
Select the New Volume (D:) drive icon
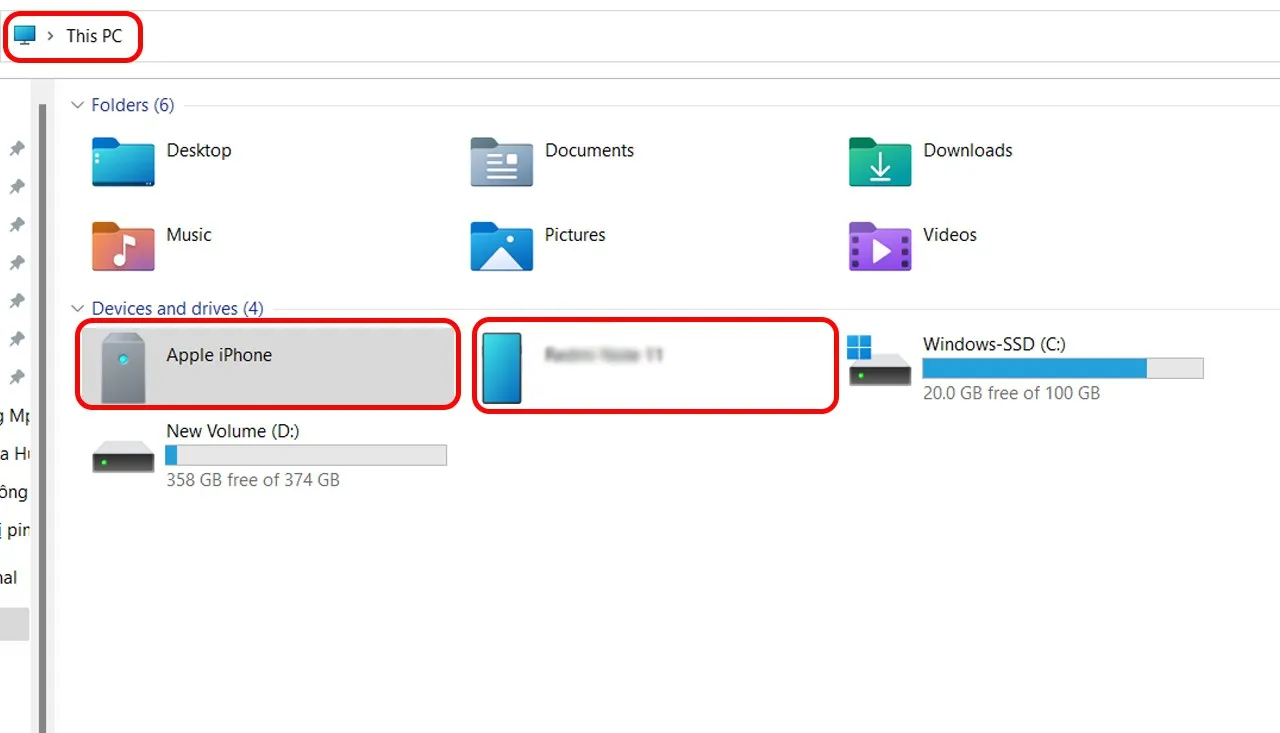point(123,455)
